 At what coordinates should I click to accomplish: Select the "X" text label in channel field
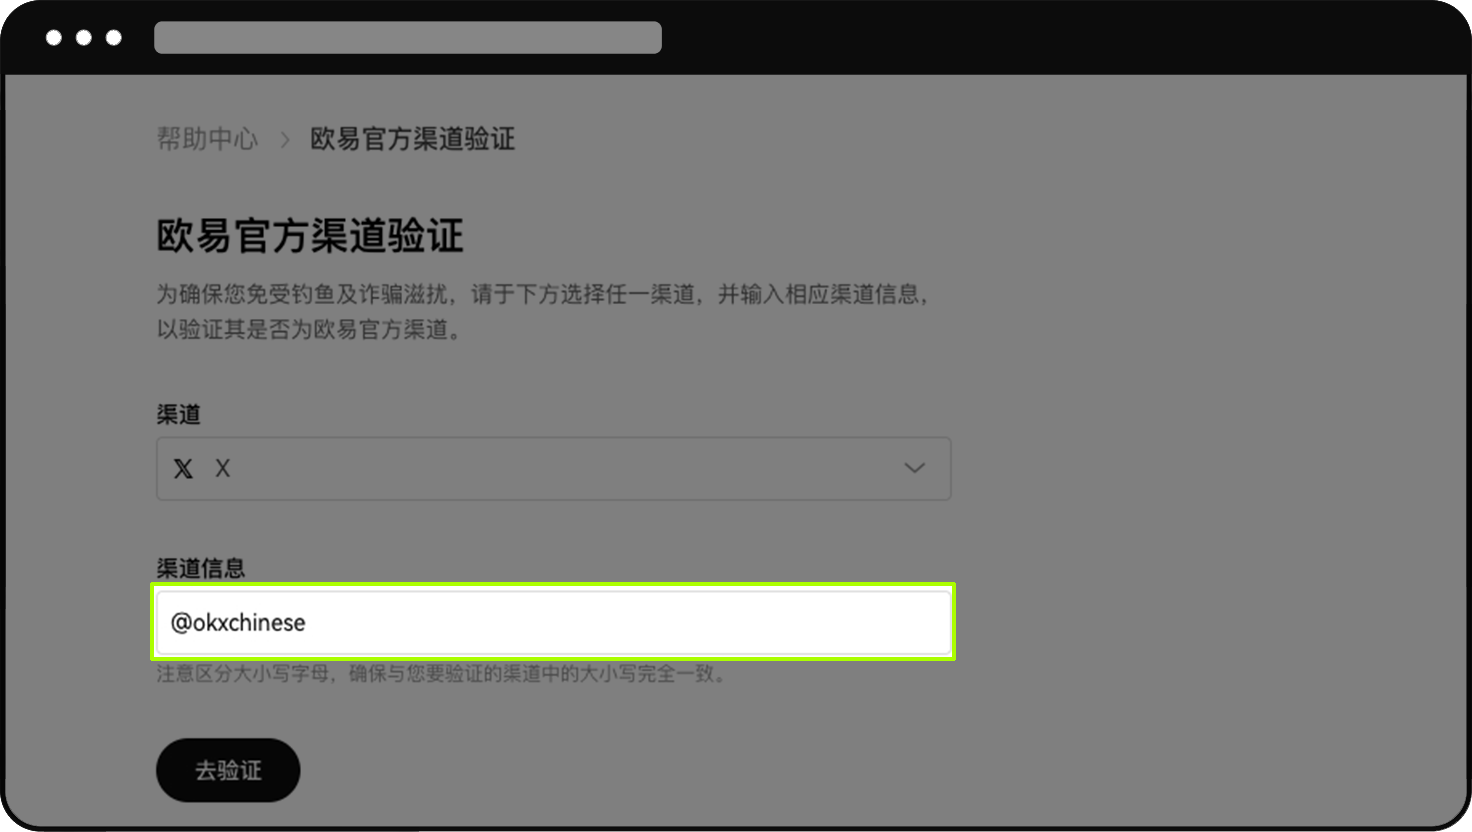(x=222, y=468)
